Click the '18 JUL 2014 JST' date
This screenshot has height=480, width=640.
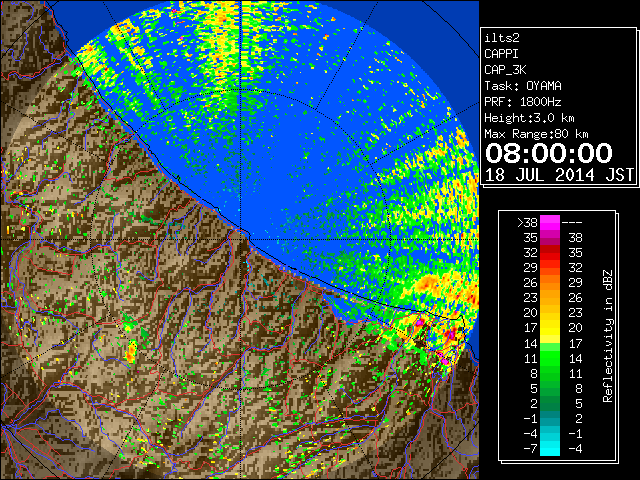(559, 175)
